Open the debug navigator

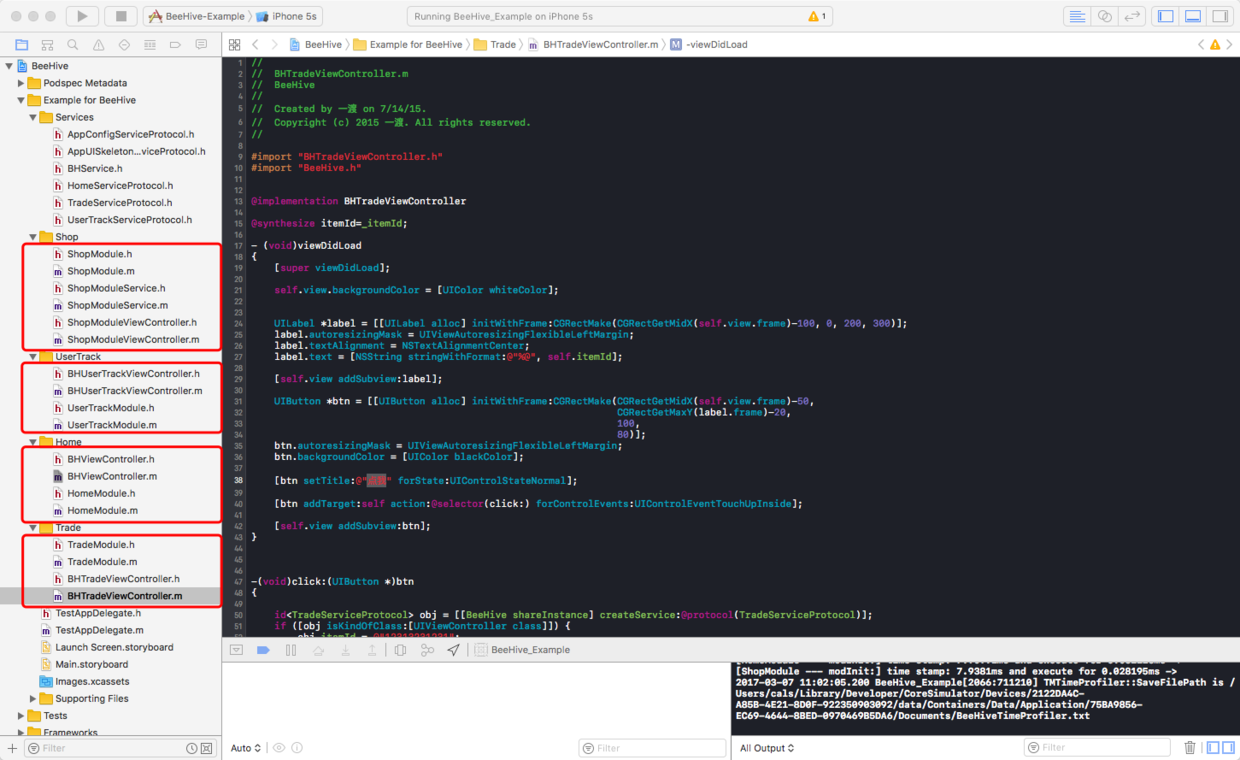pos(150,45)
